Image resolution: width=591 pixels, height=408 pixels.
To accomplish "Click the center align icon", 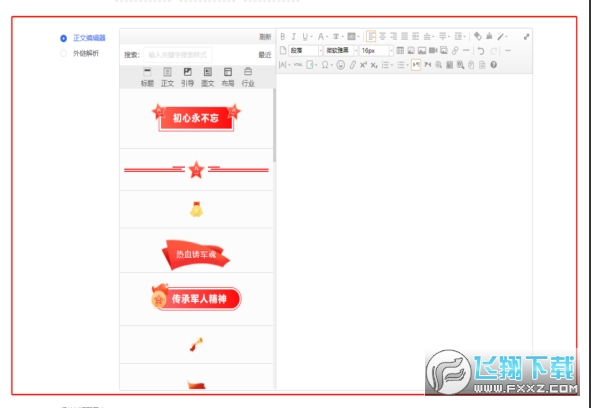I will coord(382,37).
